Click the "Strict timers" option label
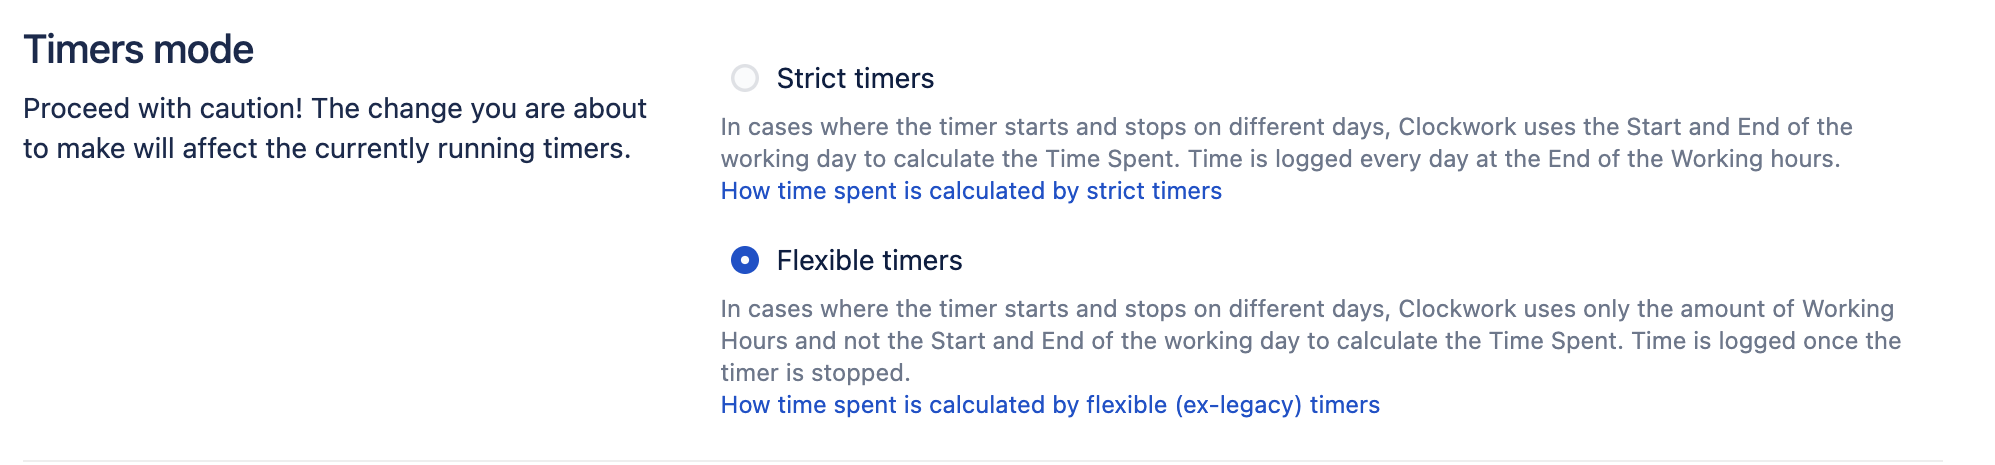Screen dimensions: 1995x465 point(855,78)
